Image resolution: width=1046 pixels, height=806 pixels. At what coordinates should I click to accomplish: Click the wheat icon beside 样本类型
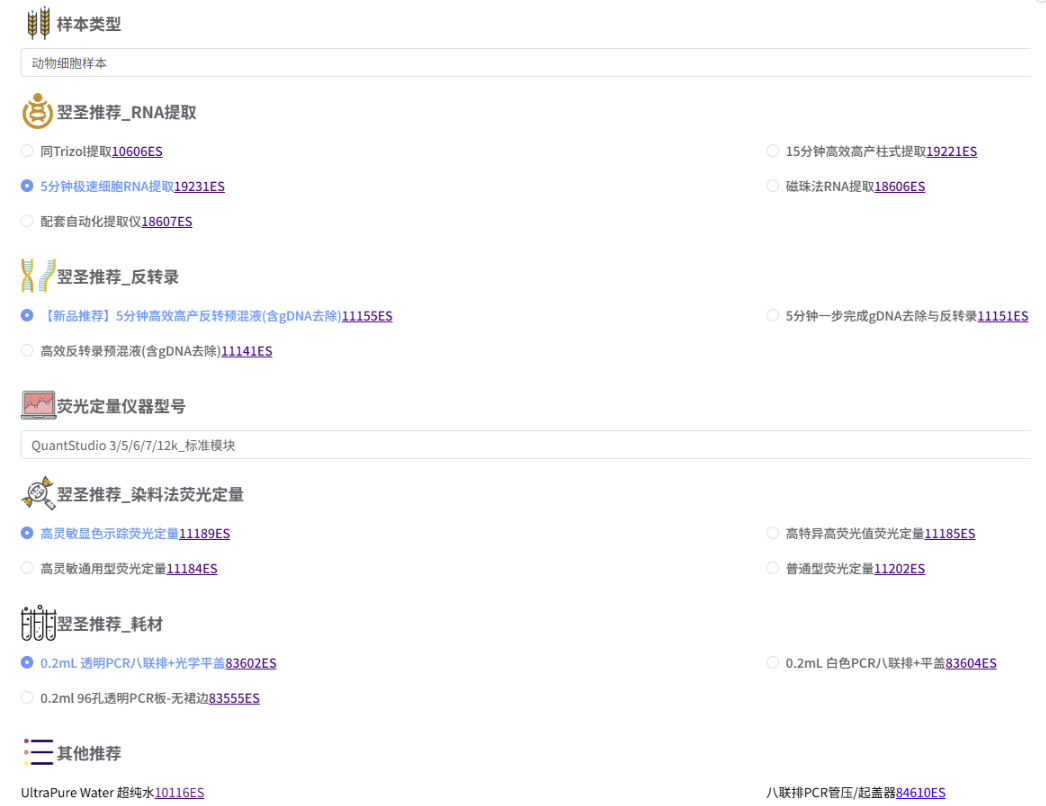click(x=38, y=23)
